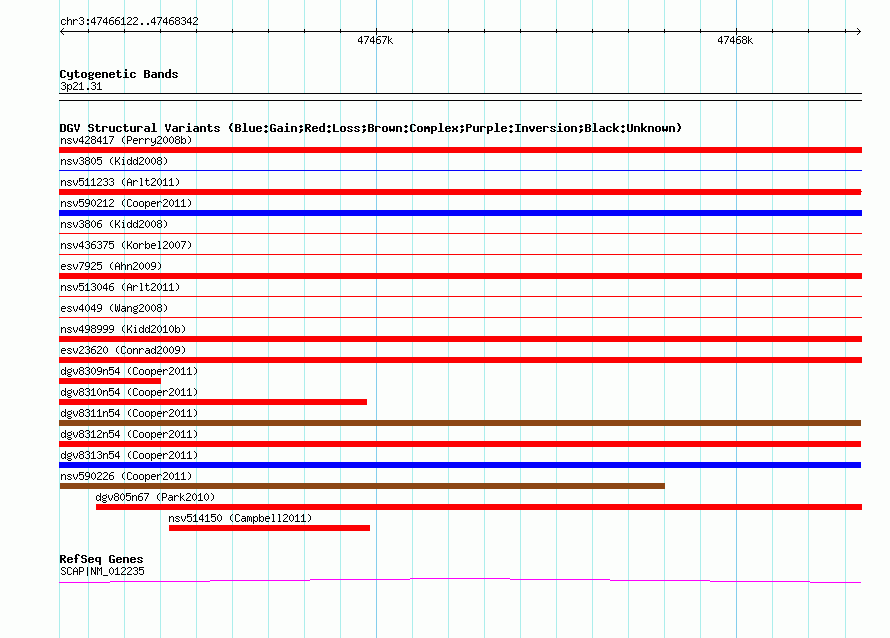This screenshot has width=890, height=638.
Task: Click the SCAP|NM_012235 gene label
Action: [x=102, y=572]
